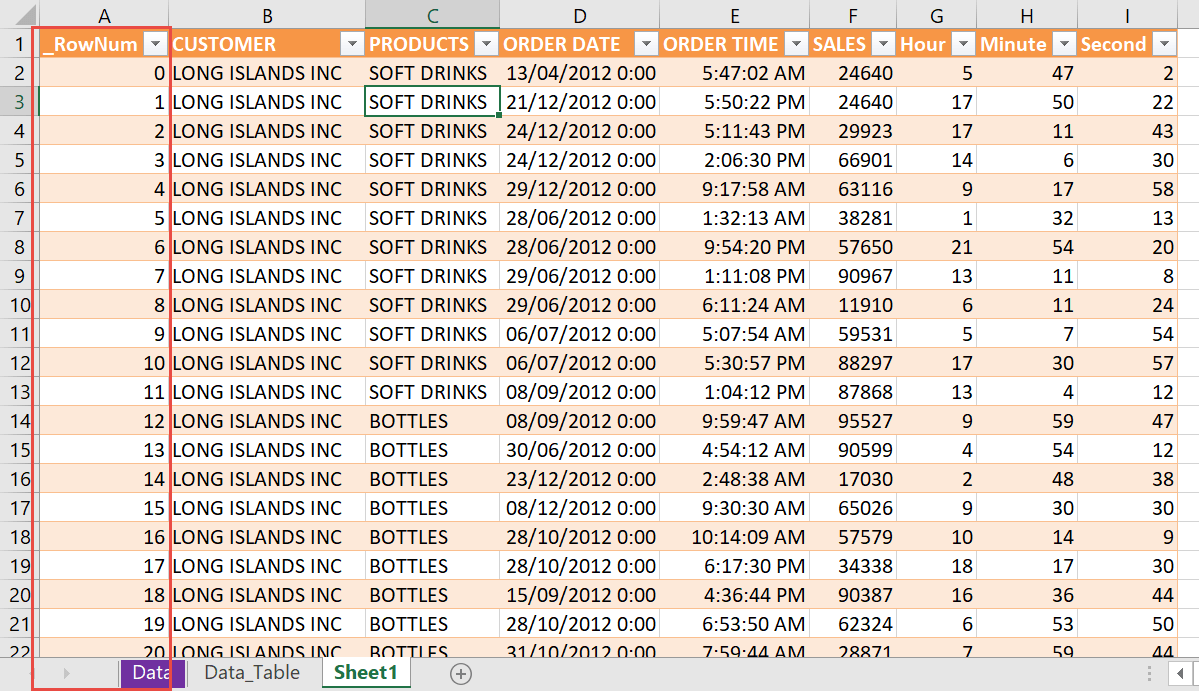This screenshot has height=691, width=1199.
Task: Click time cell 5:11:43 PM
Action: coord(734,131)
